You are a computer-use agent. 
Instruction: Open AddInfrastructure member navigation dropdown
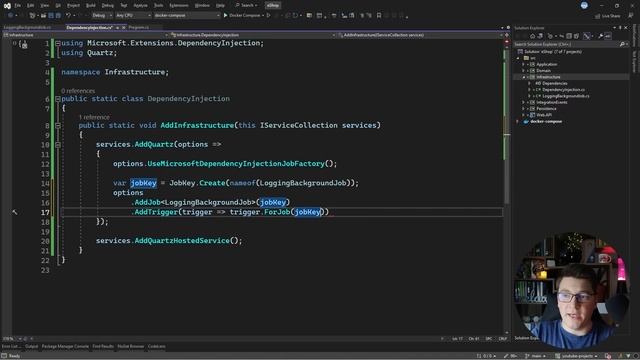(x=420, y=35)
